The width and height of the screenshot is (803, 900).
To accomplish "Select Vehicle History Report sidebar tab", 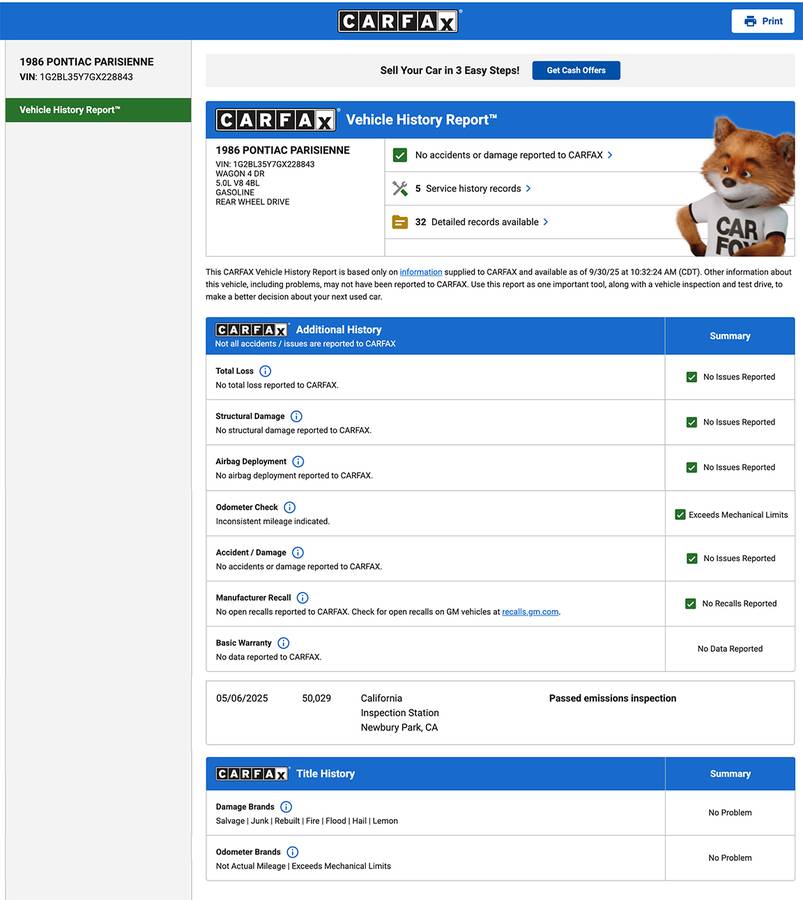I will pos(97,110).
